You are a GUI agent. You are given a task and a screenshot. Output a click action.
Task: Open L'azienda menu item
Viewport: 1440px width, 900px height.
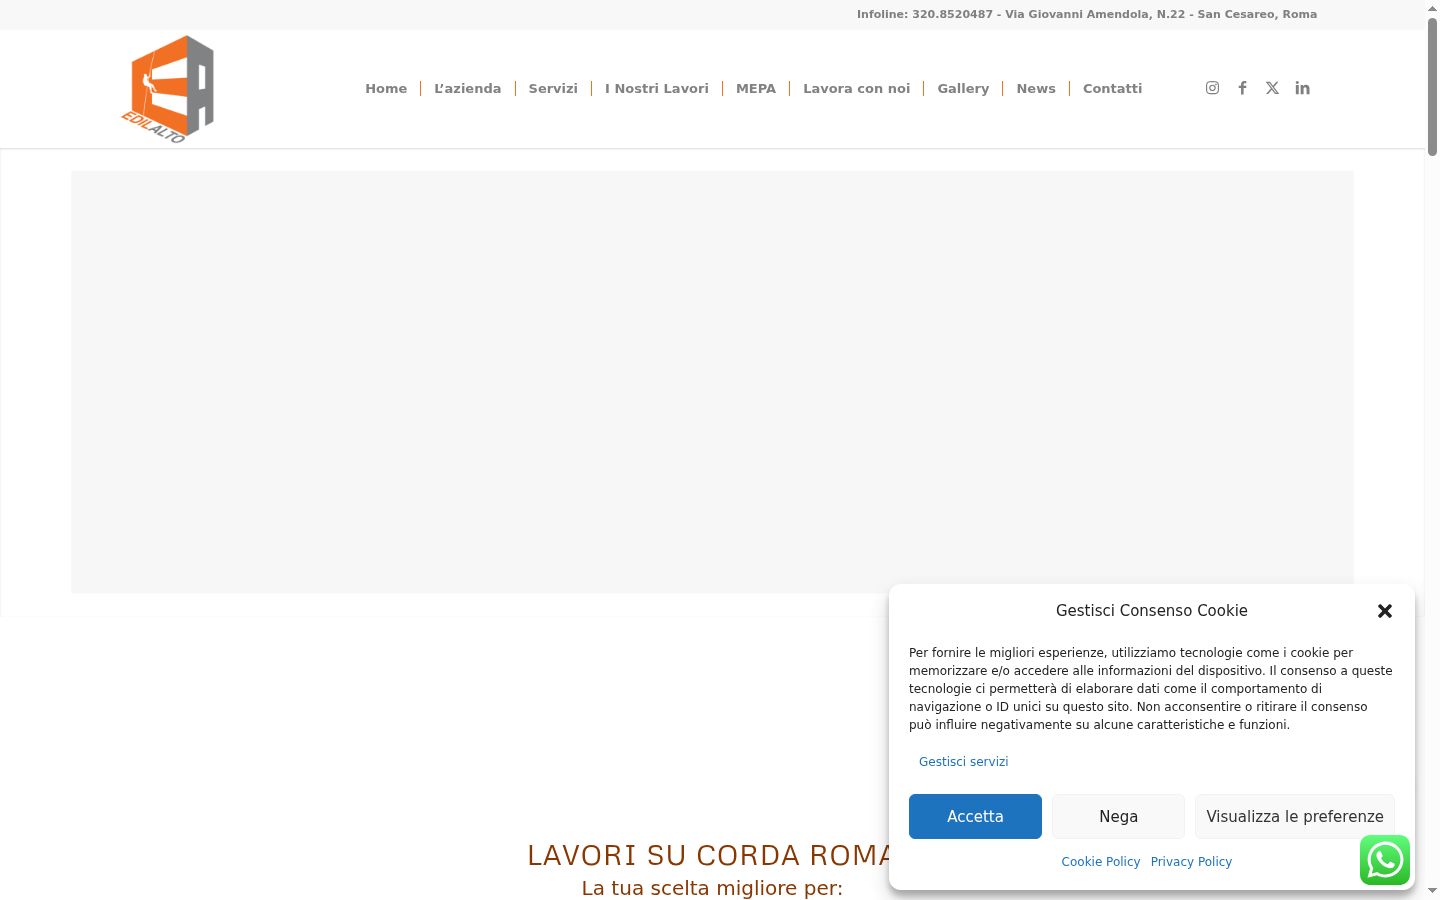point(467,88)
